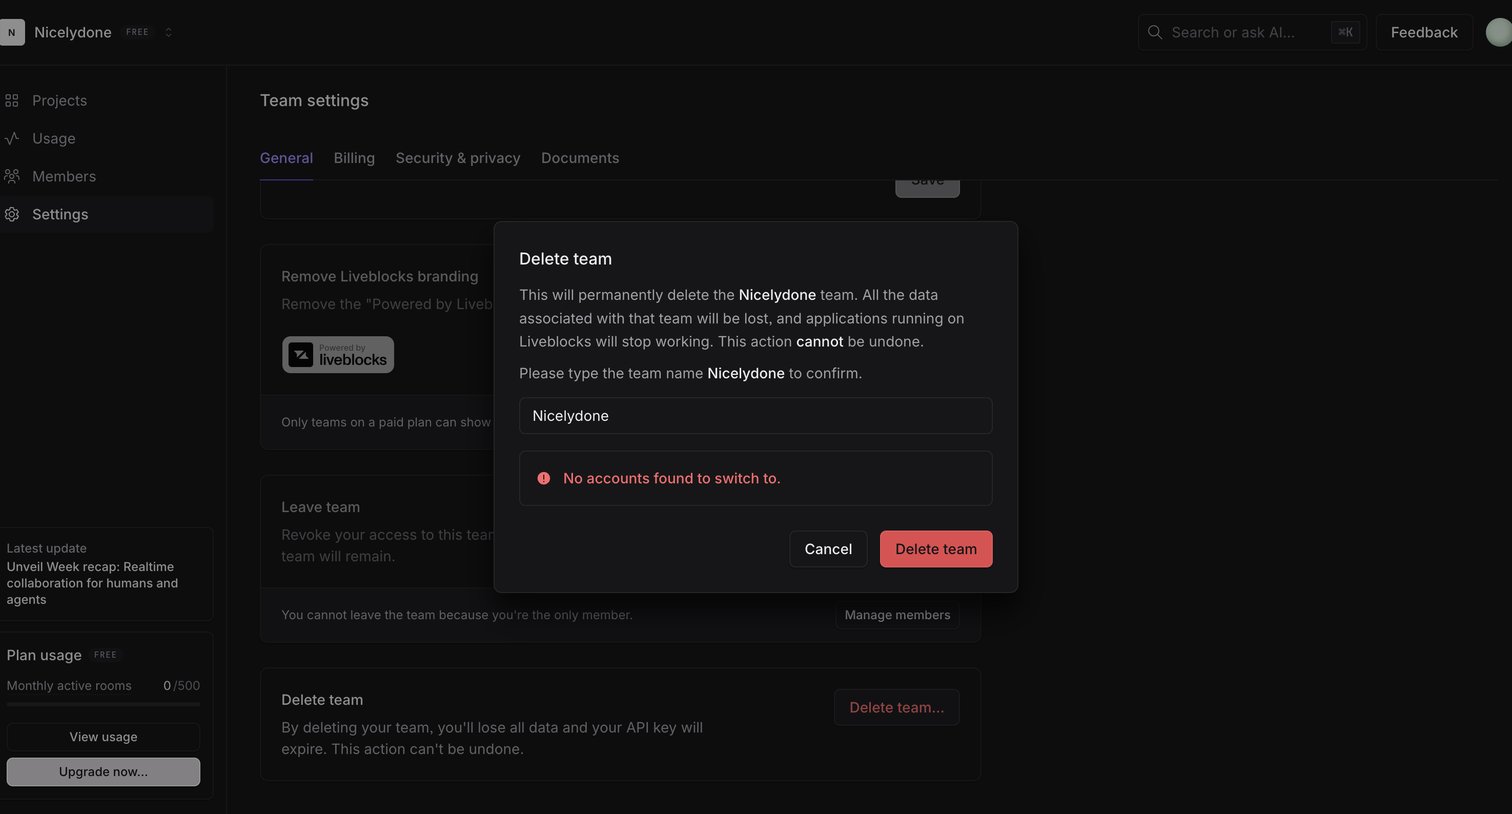Click the 'Team settings' page title

[x=314, y=100]
